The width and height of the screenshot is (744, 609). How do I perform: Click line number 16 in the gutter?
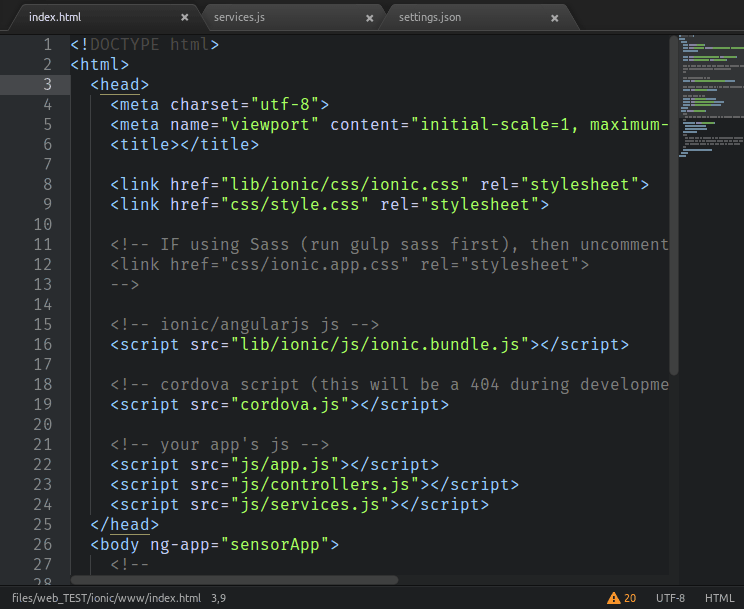[42, 345]
